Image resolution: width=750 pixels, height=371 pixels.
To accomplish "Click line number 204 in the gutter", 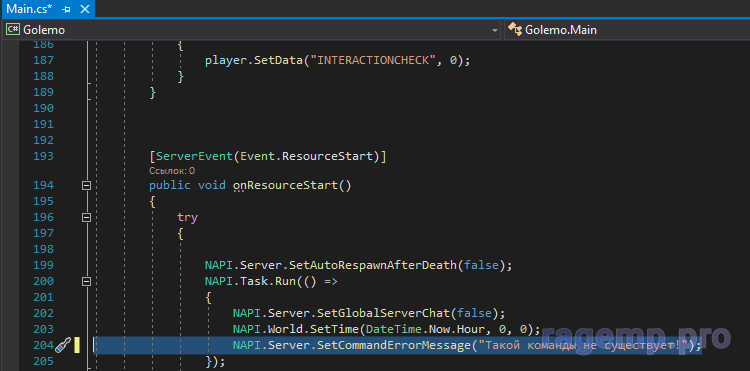I will tap(43, 345).
